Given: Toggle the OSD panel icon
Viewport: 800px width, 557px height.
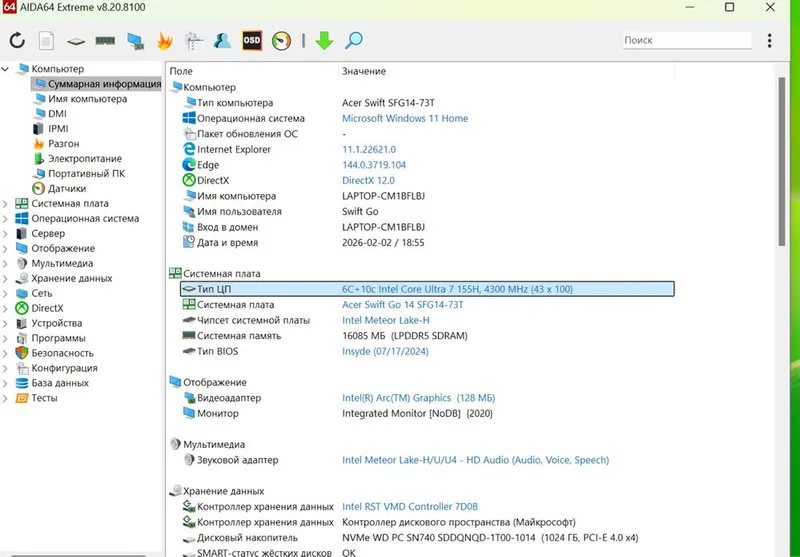Looking at the screenshot, I should click(252, 40).
